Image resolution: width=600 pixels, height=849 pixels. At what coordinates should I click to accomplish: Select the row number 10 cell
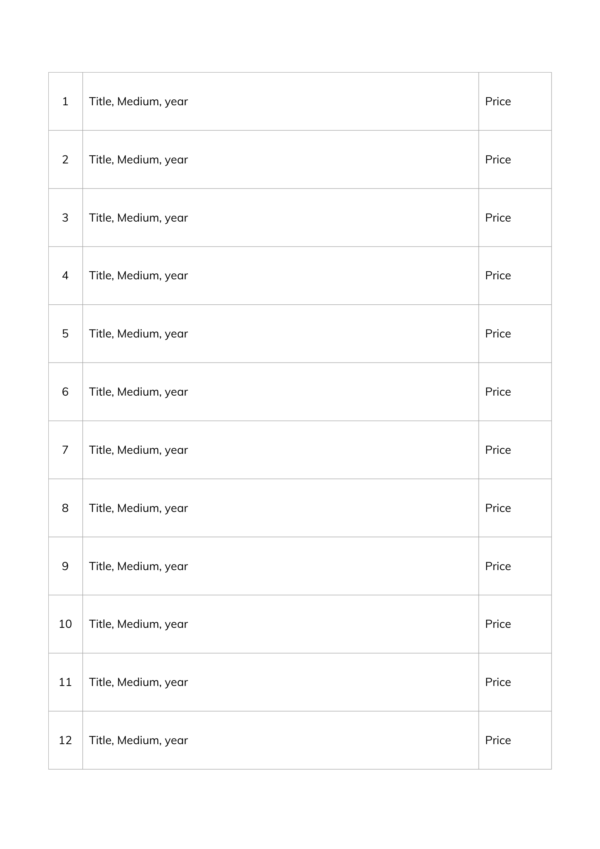click(66, 624)
